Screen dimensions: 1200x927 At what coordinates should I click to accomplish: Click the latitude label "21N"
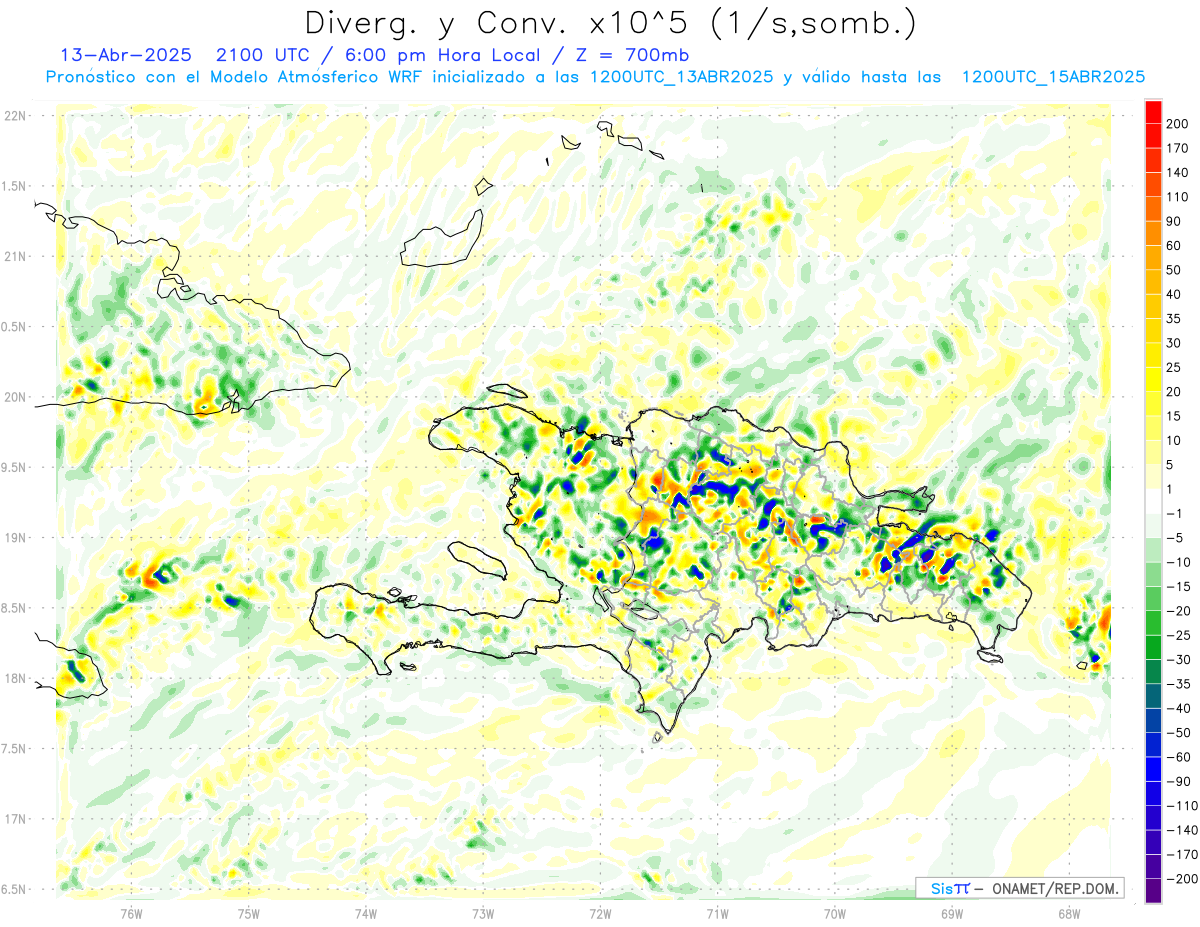[x=14, y=256]
